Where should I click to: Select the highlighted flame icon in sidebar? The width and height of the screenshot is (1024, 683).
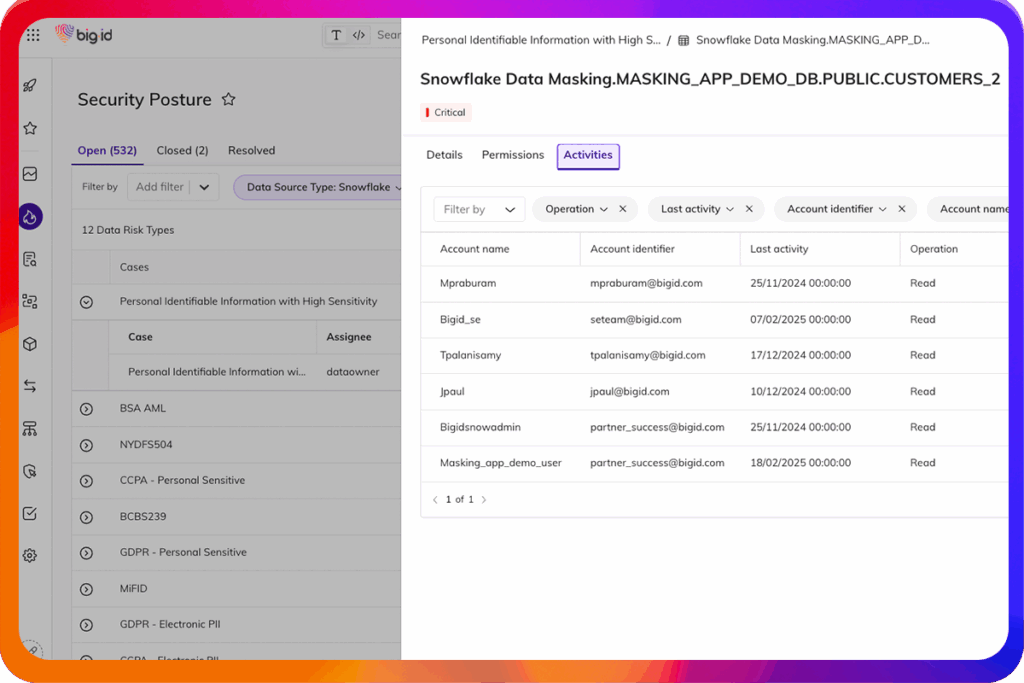[30, 216]
